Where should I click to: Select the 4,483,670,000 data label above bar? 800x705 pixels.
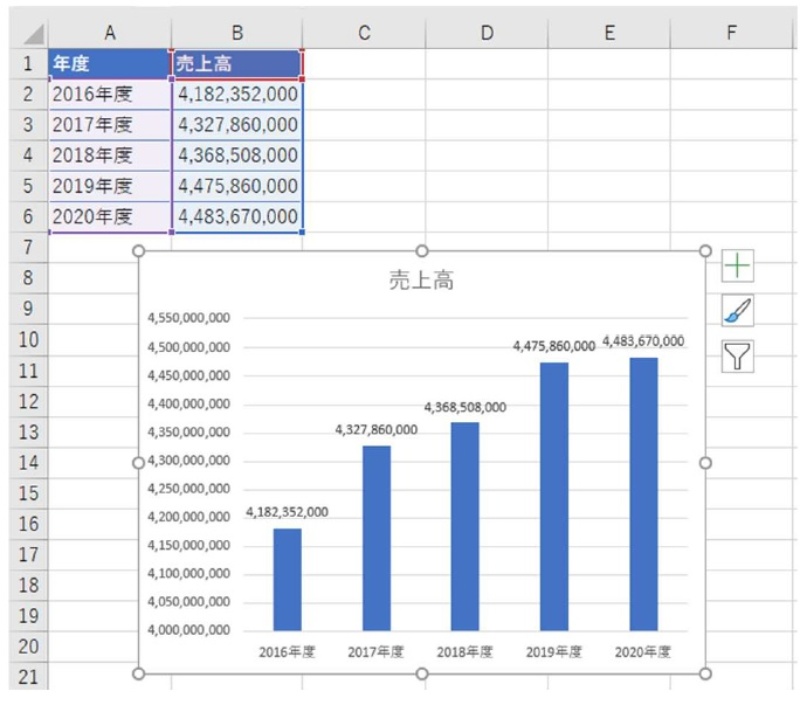(x=643, y=341)
